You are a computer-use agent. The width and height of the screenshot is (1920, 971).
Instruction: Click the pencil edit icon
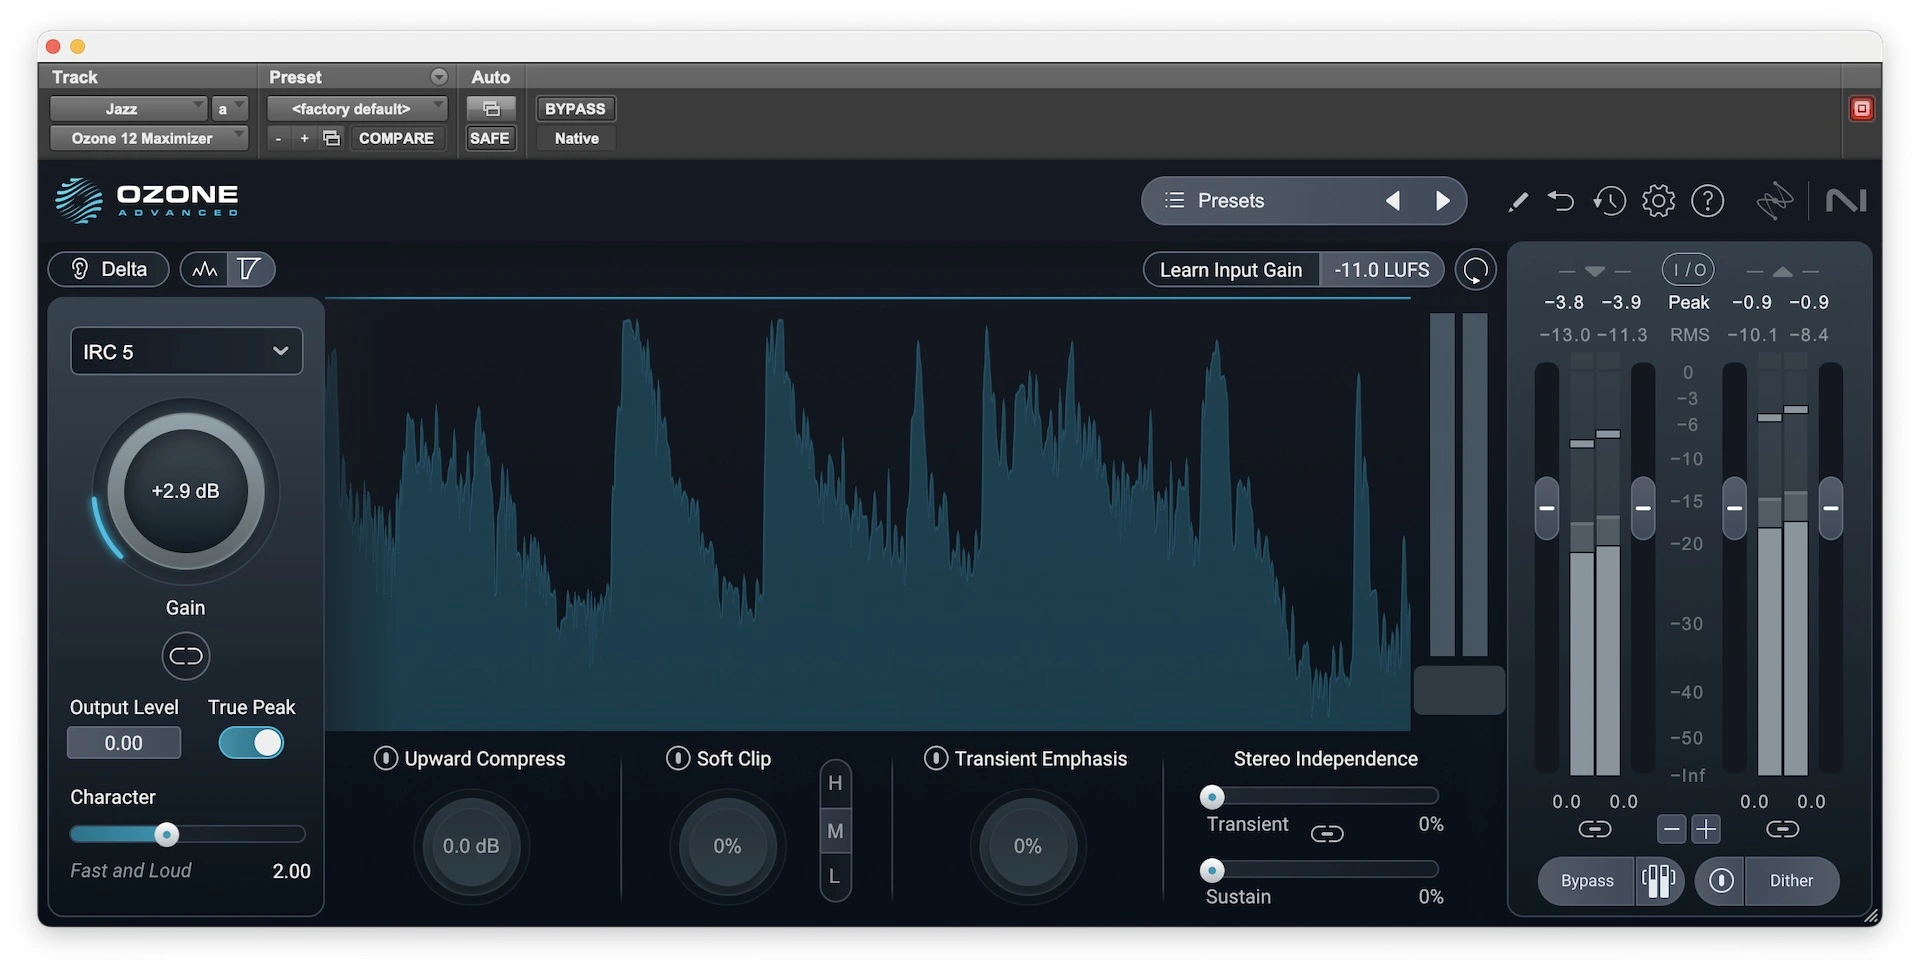click(1517, 202)
